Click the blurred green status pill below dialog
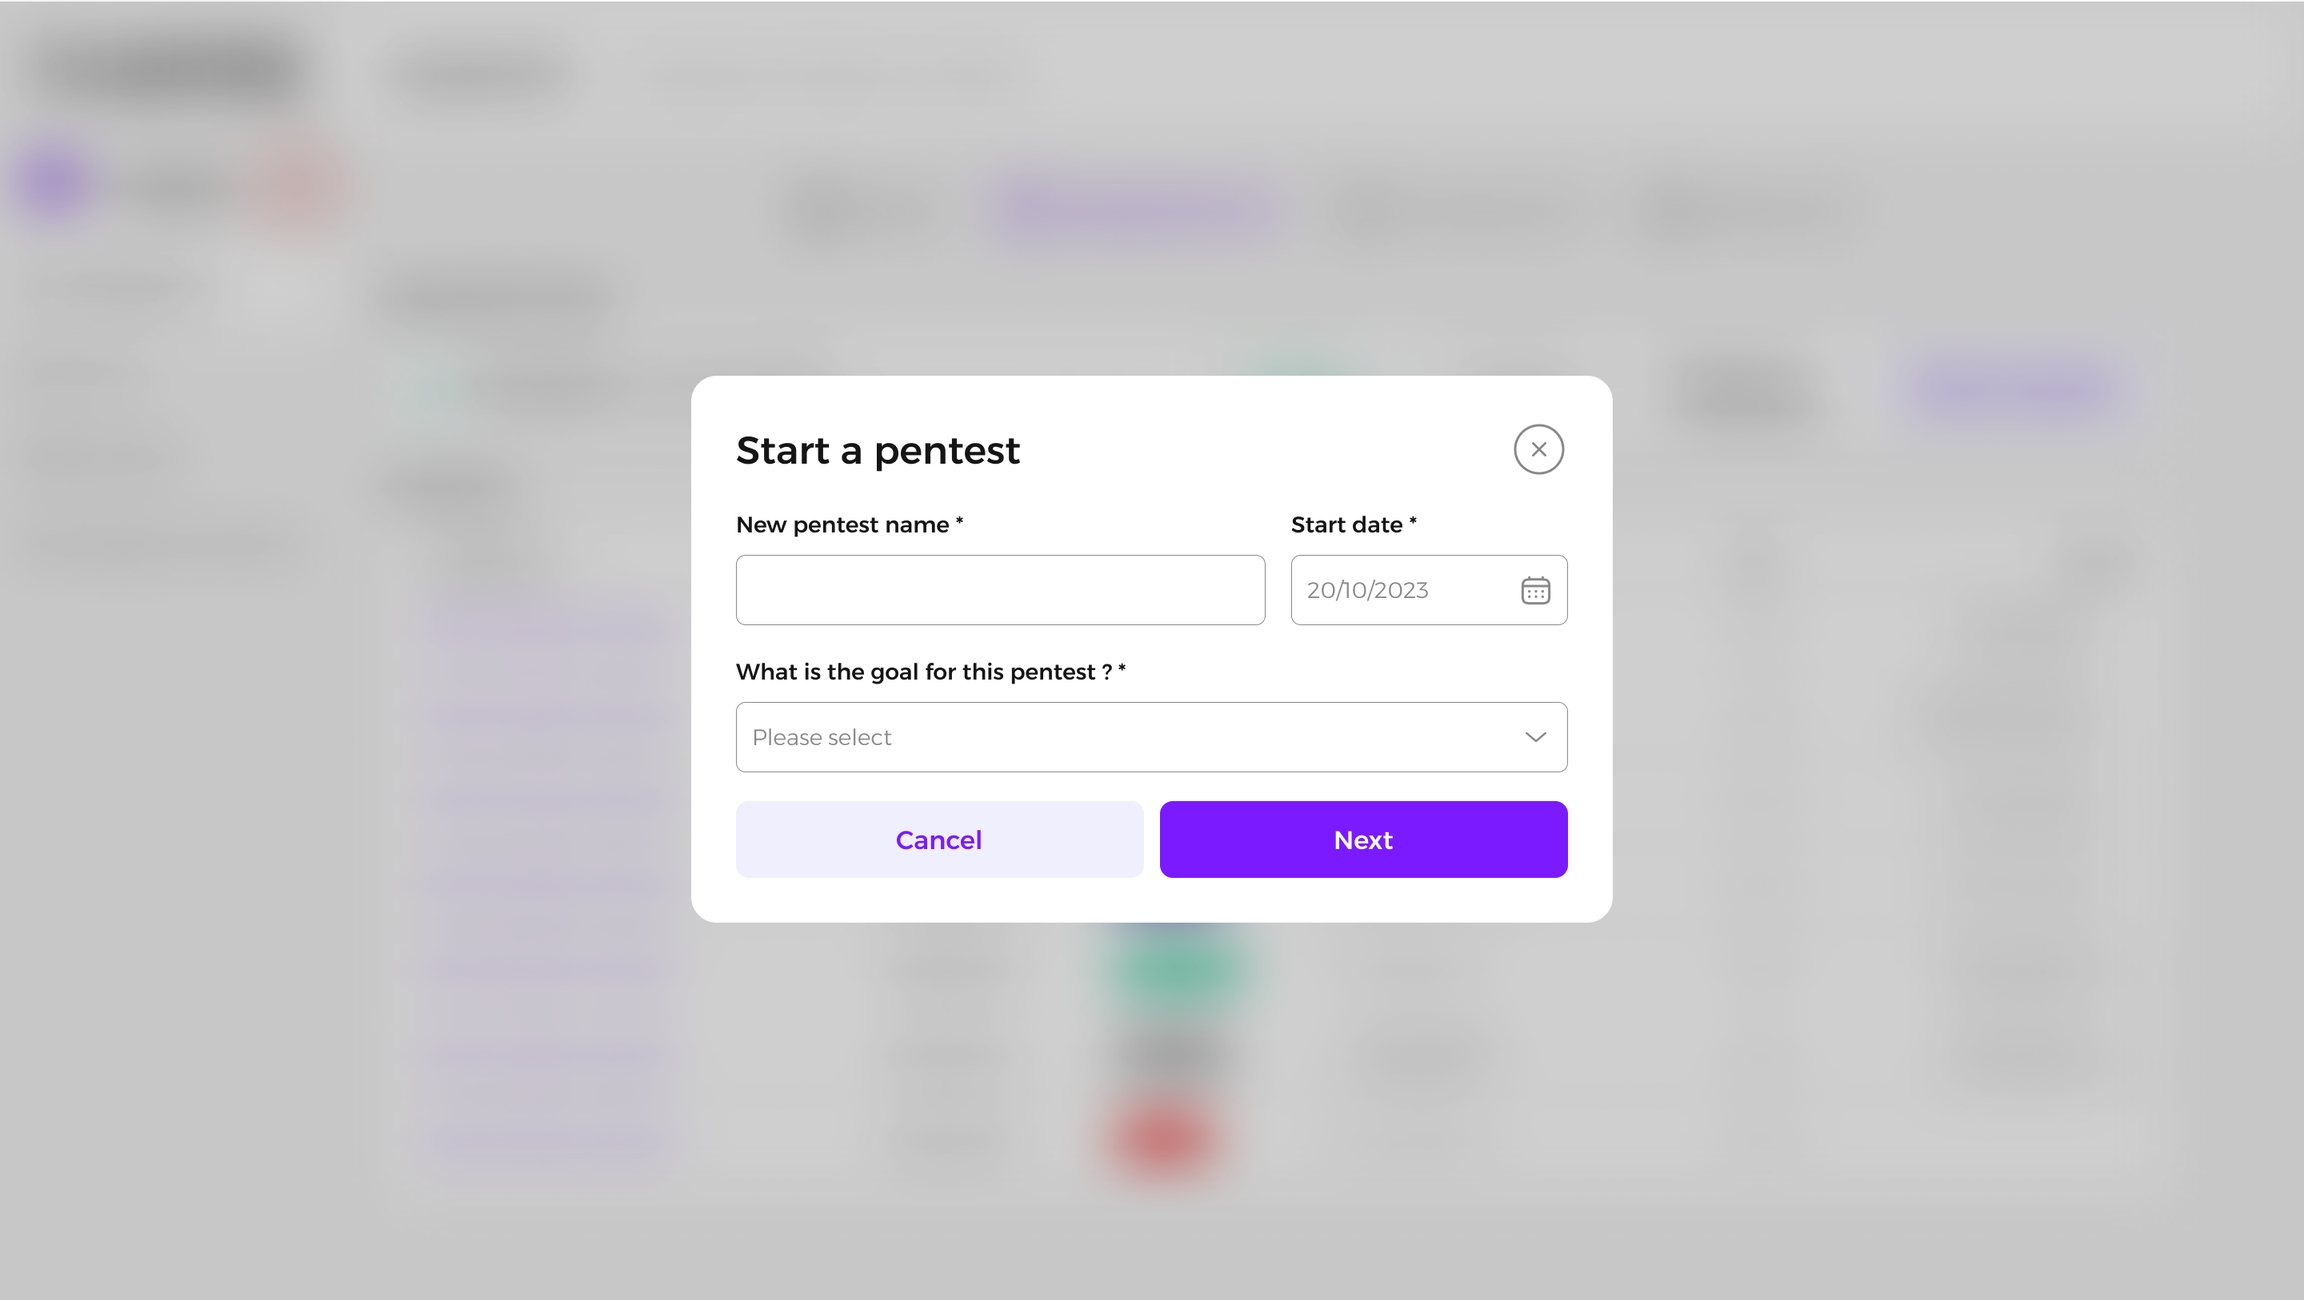 point(1172,968)
